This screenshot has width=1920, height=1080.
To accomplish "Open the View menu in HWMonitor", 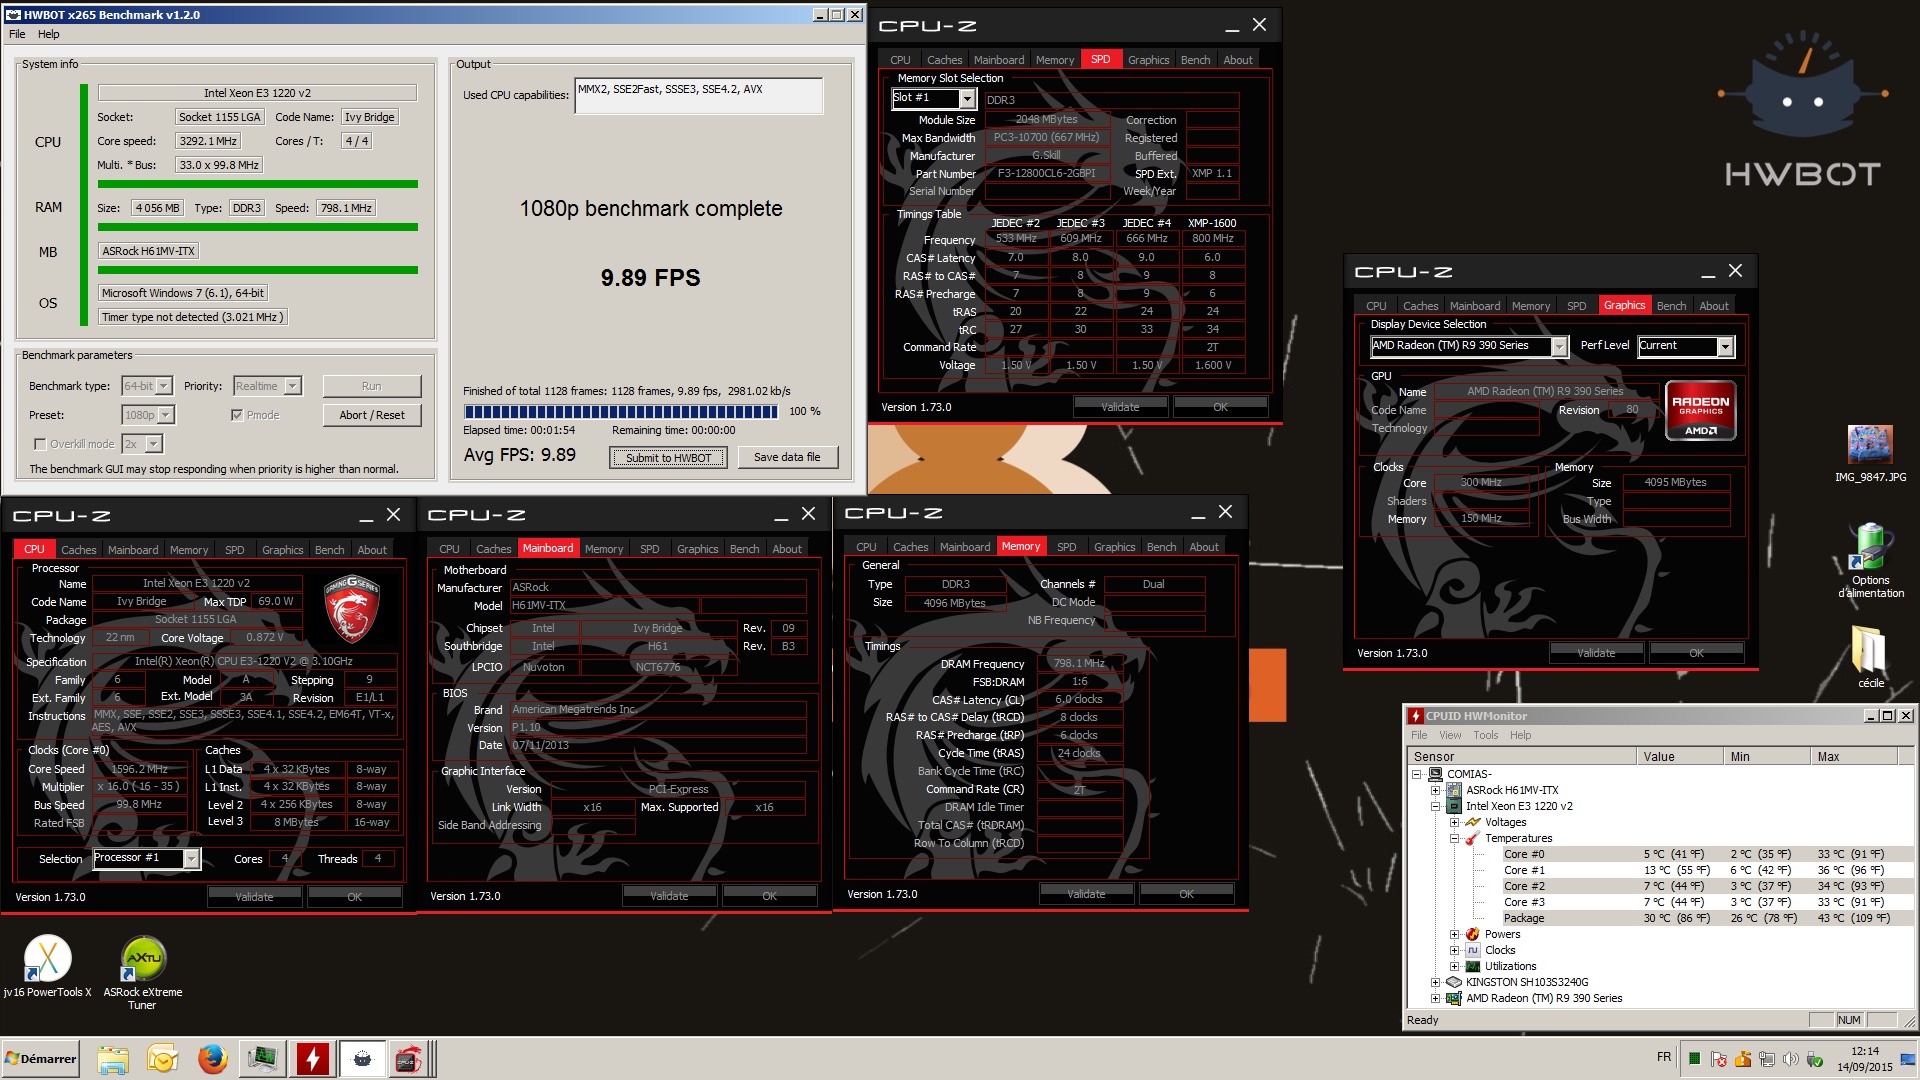I will pyautogui.click(x=1450, y=735).
